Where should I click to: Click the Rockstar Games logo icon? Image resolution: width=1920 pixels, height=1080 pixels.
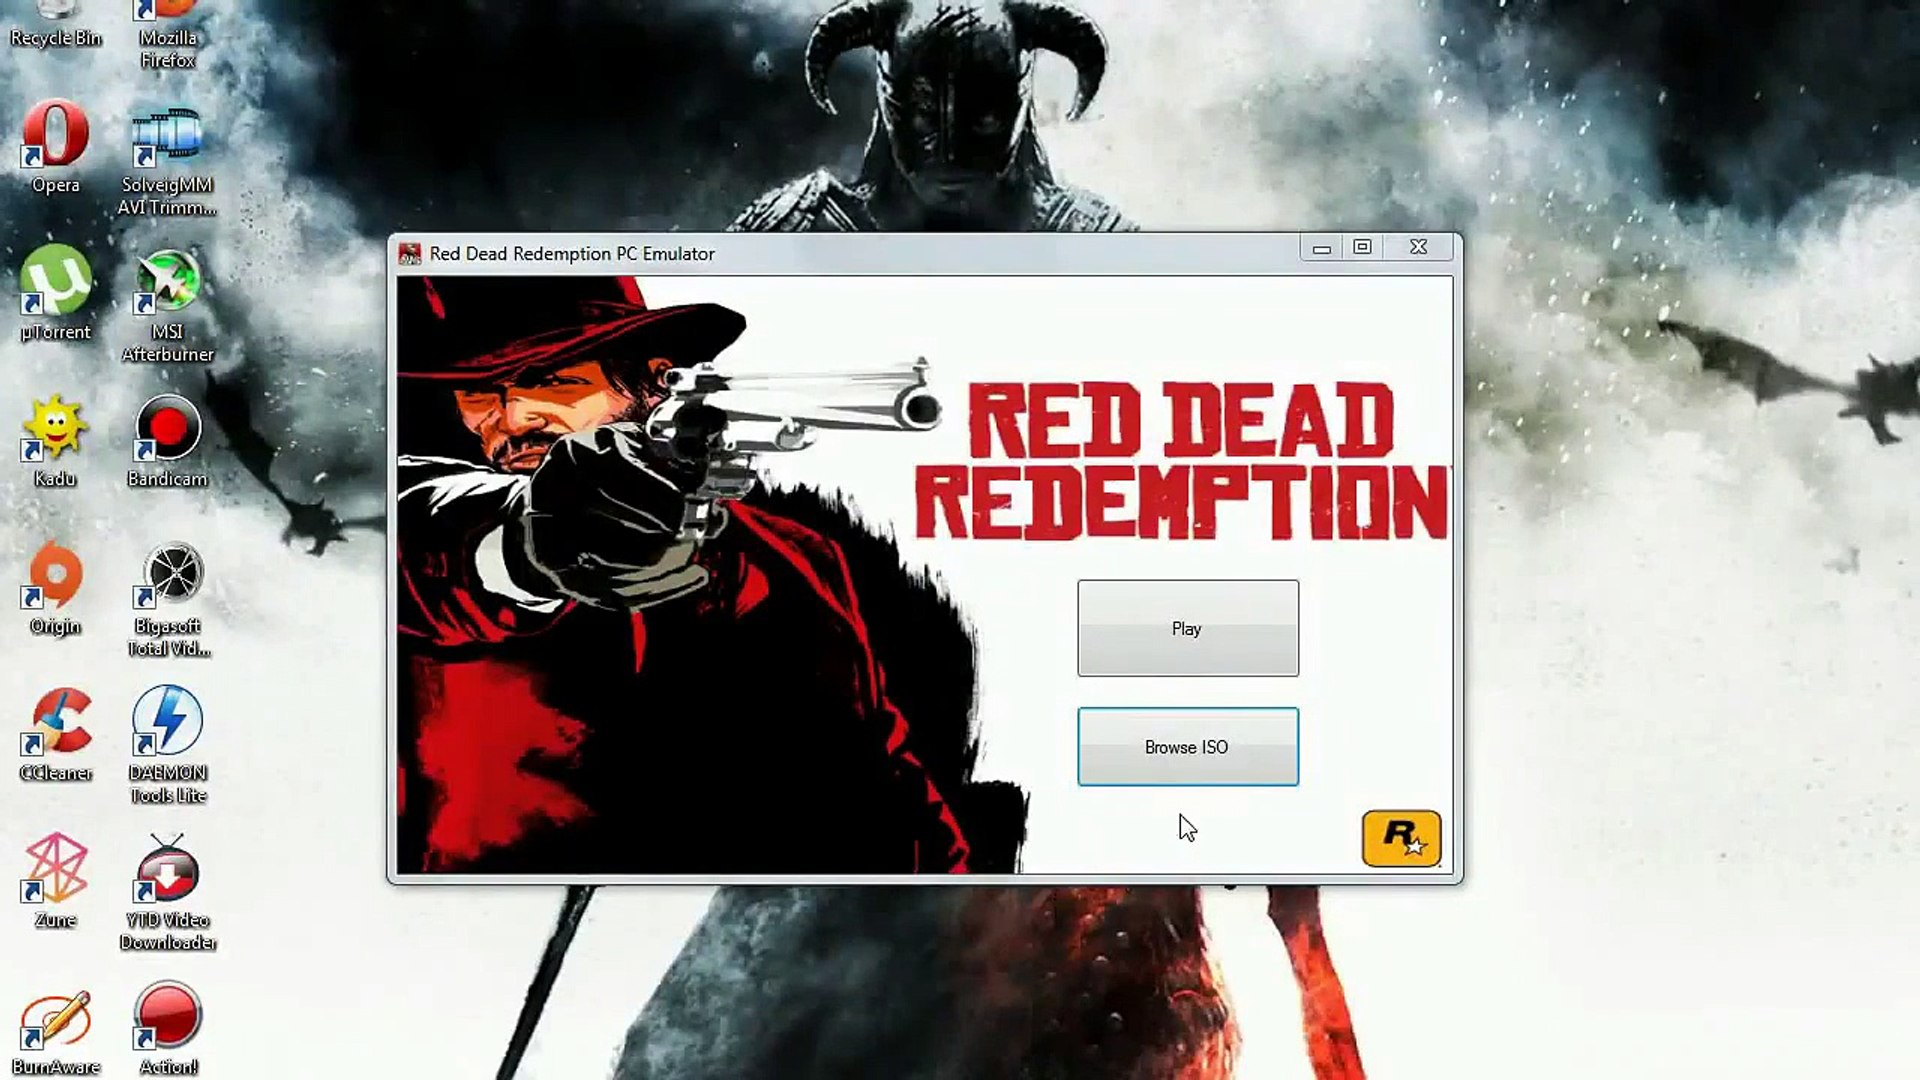1401,838
